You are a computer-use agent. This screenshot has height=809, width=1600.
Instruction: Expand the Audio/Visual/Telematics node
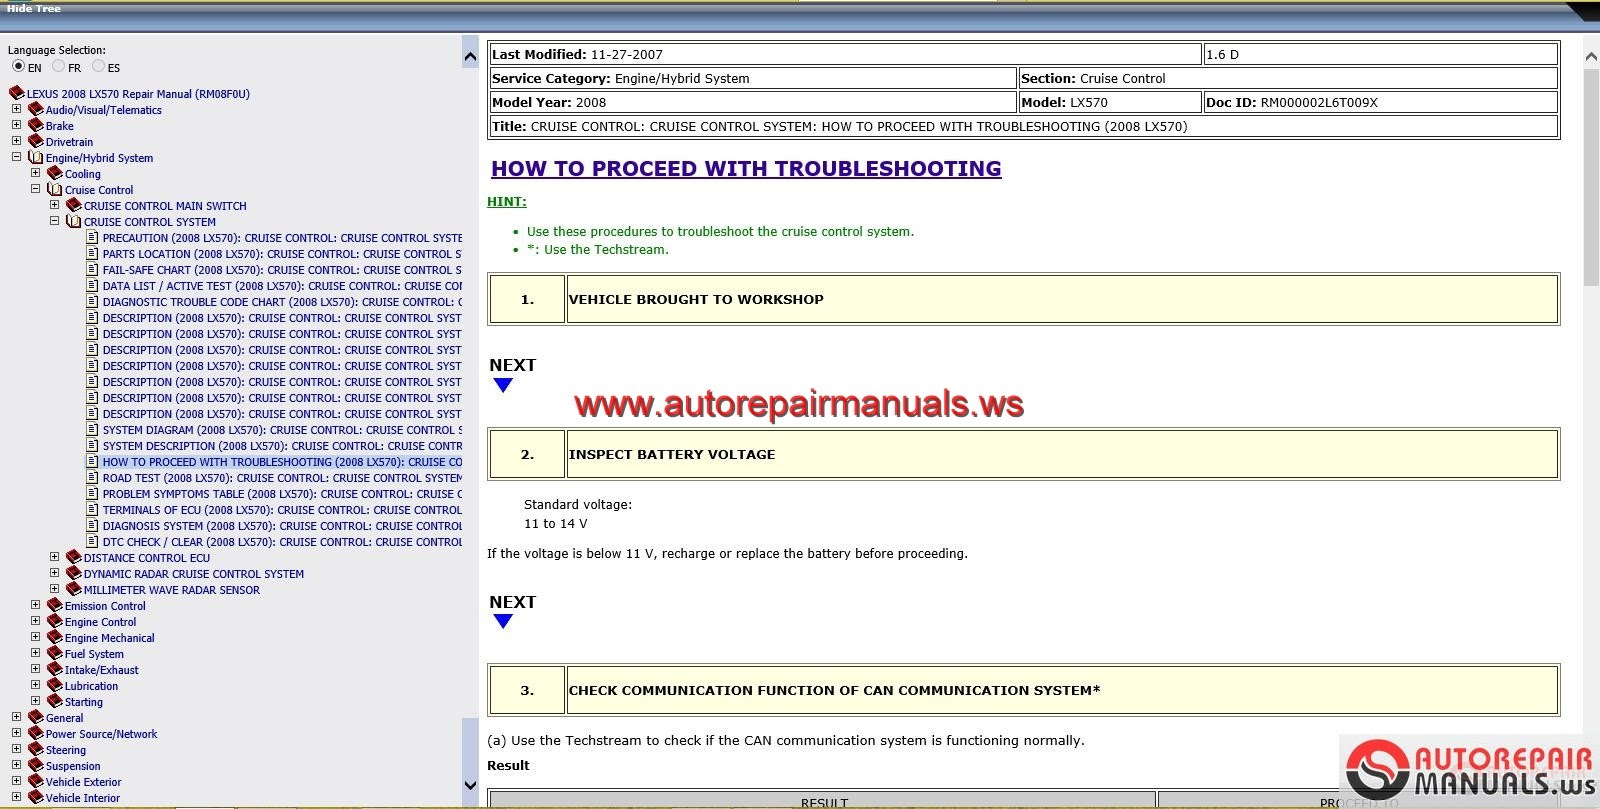tap(16, 109)
